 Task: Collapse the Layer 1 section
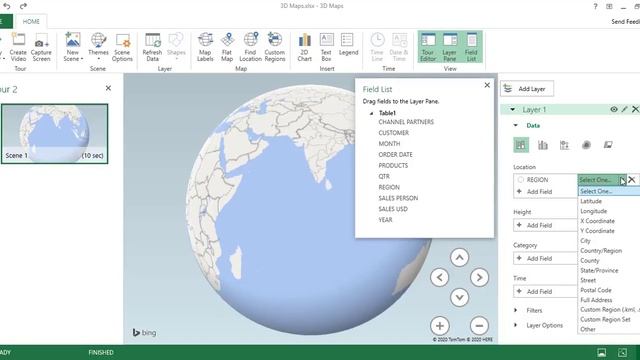(512, 109)
